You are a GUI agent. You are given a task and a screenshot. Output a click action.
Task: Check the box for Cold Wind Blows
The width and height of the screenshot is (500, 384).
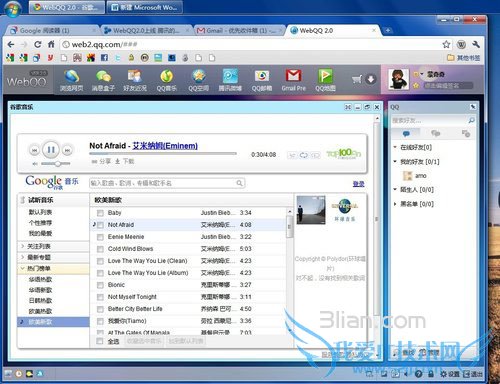click(x=100, y=249)
